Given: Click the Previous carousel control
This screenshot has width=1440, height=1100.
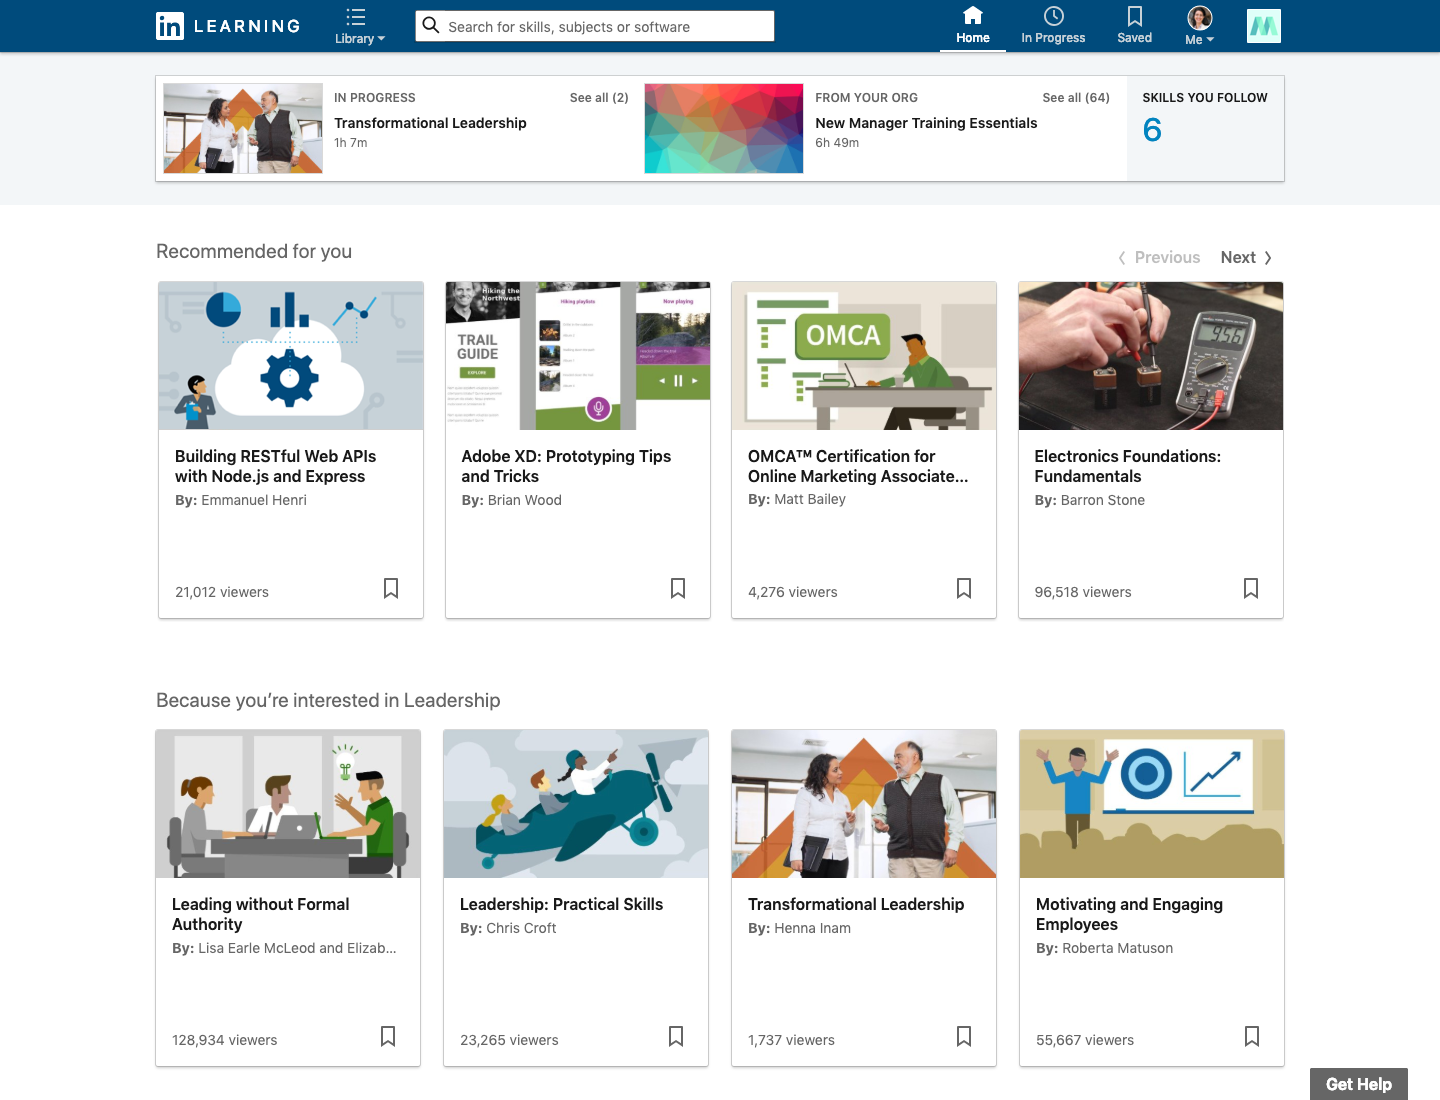Looking at the screenshot, I should point(1158,257).
